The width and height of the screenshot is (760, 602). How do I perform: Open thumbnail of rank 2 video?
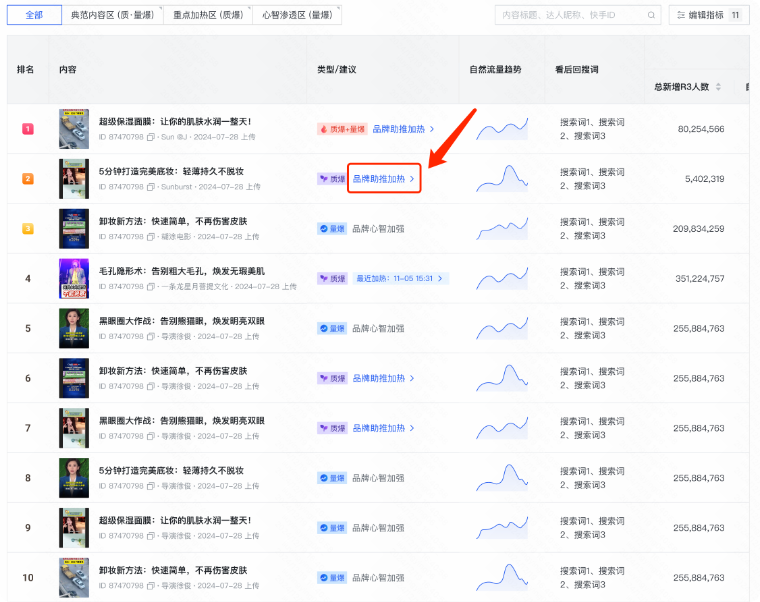74,179
